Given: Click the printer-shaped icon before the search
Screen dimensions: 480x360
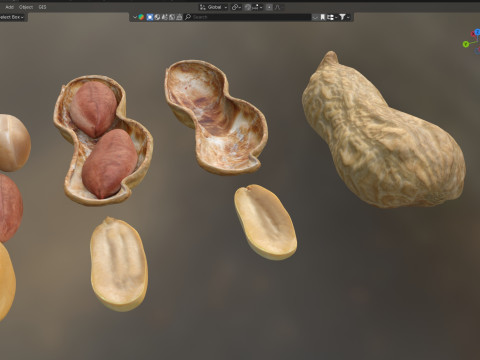Looking at the screenshot, I should click(179, 17).
